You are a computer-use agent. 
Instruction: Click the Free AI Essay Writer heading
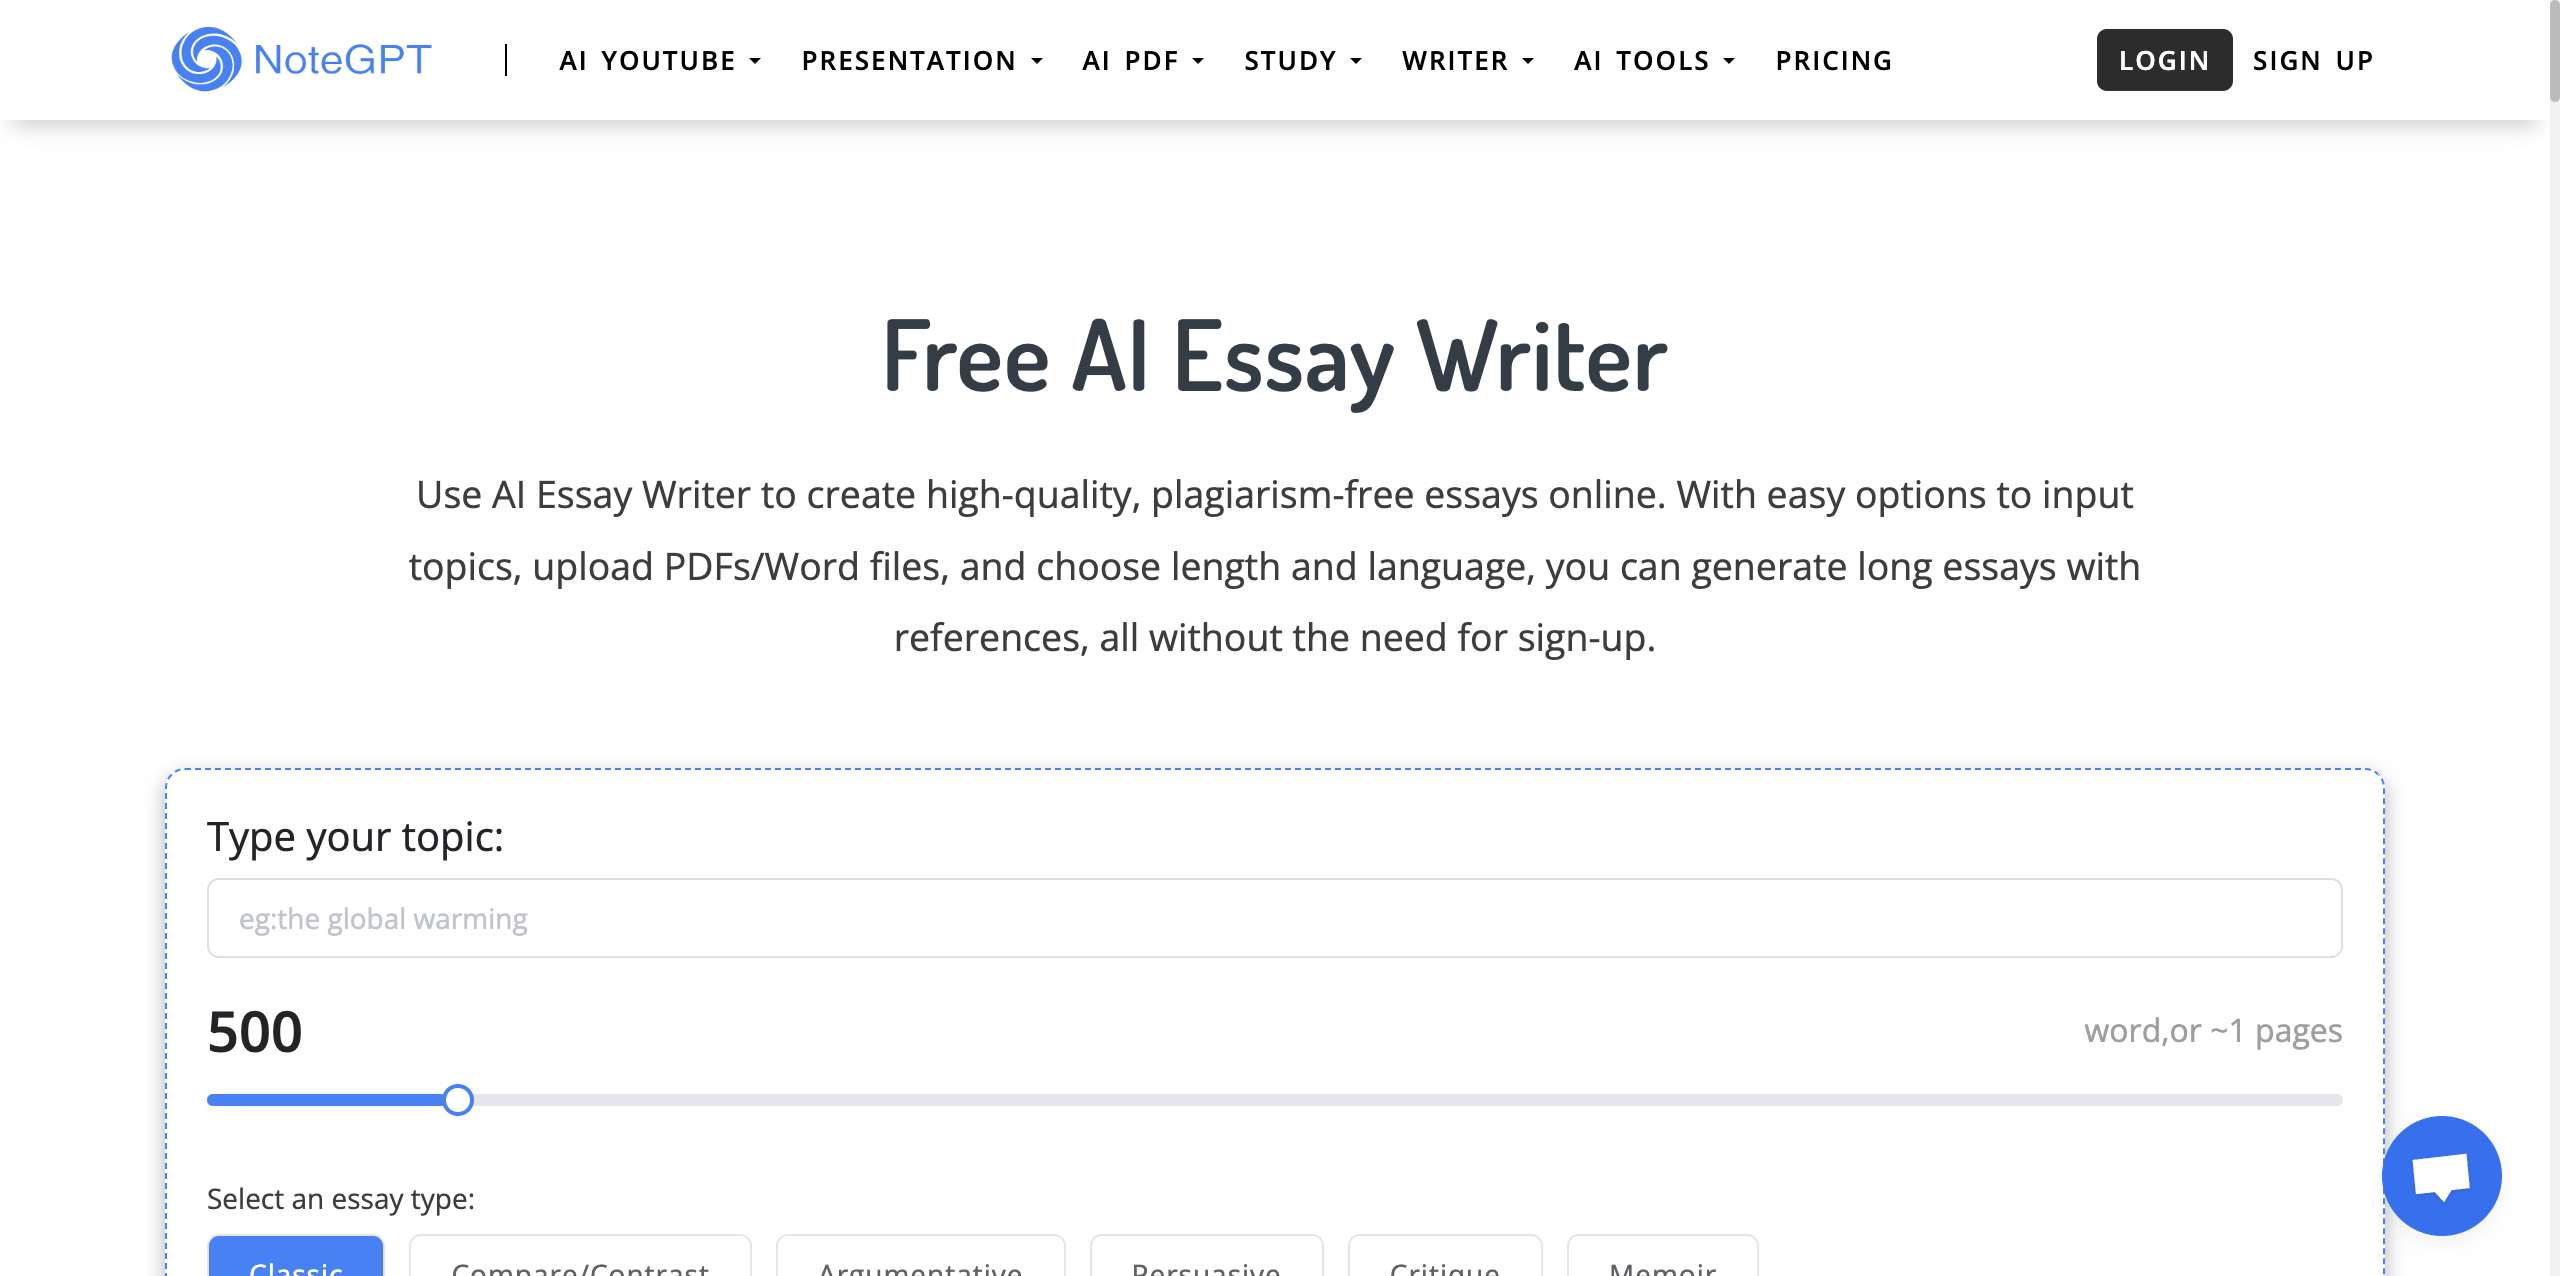[x=1274, y=357]
